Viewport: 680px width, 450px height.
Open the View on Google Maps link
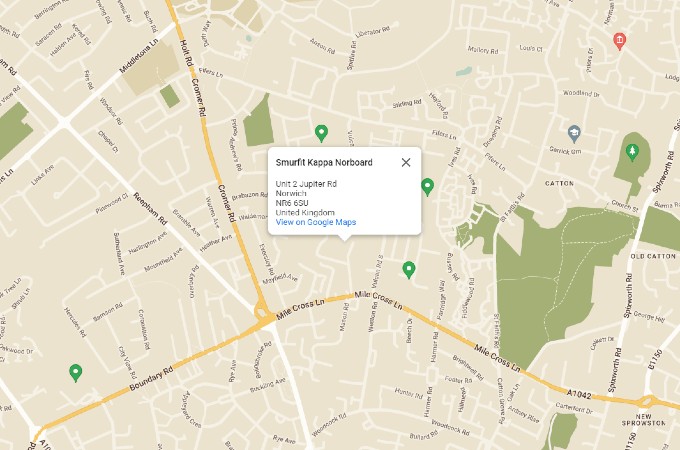click(316, 222)
